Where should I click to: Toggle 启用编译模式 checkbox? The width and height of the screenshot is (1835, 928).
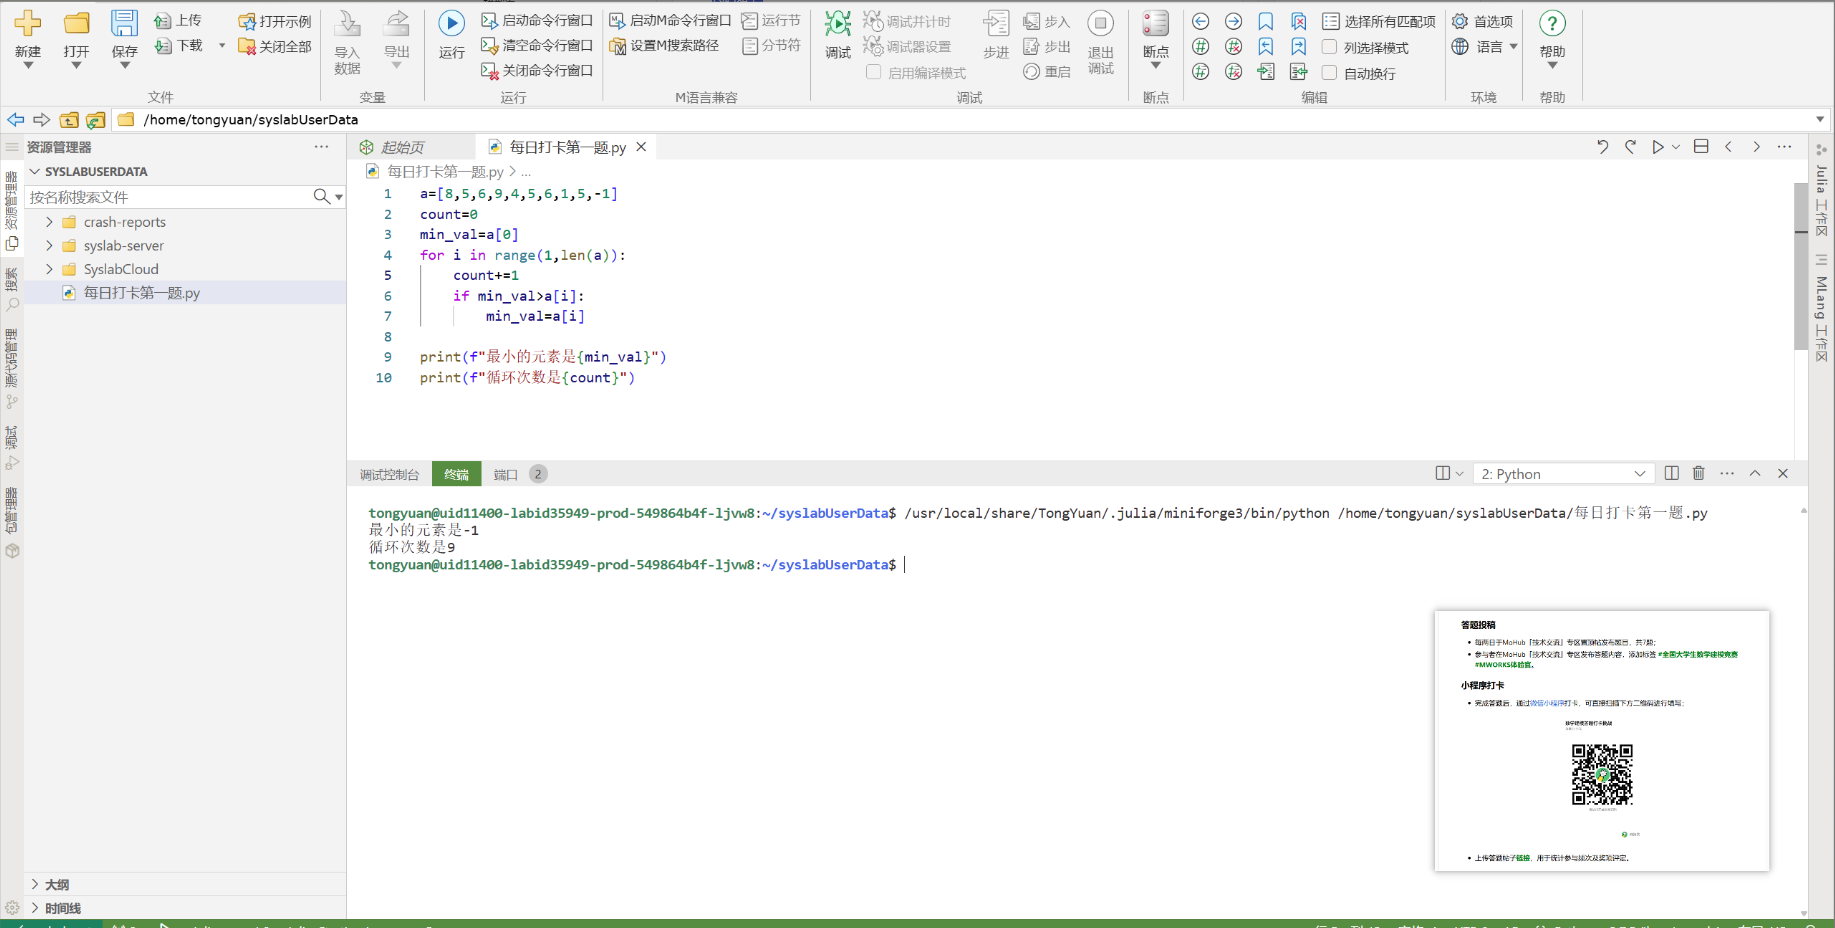point(874,72)
